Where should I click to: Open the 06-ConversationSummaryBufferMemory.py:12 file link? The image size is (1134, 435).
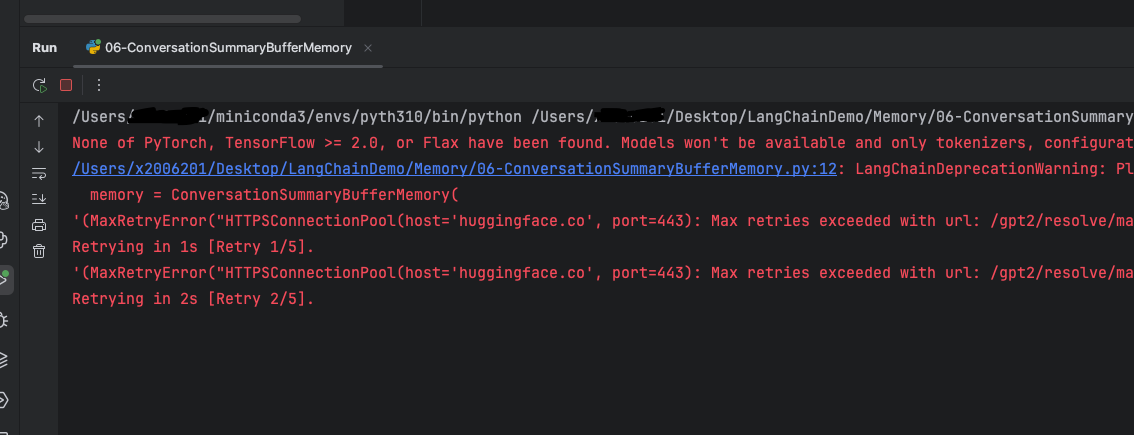tap(454, 169)
